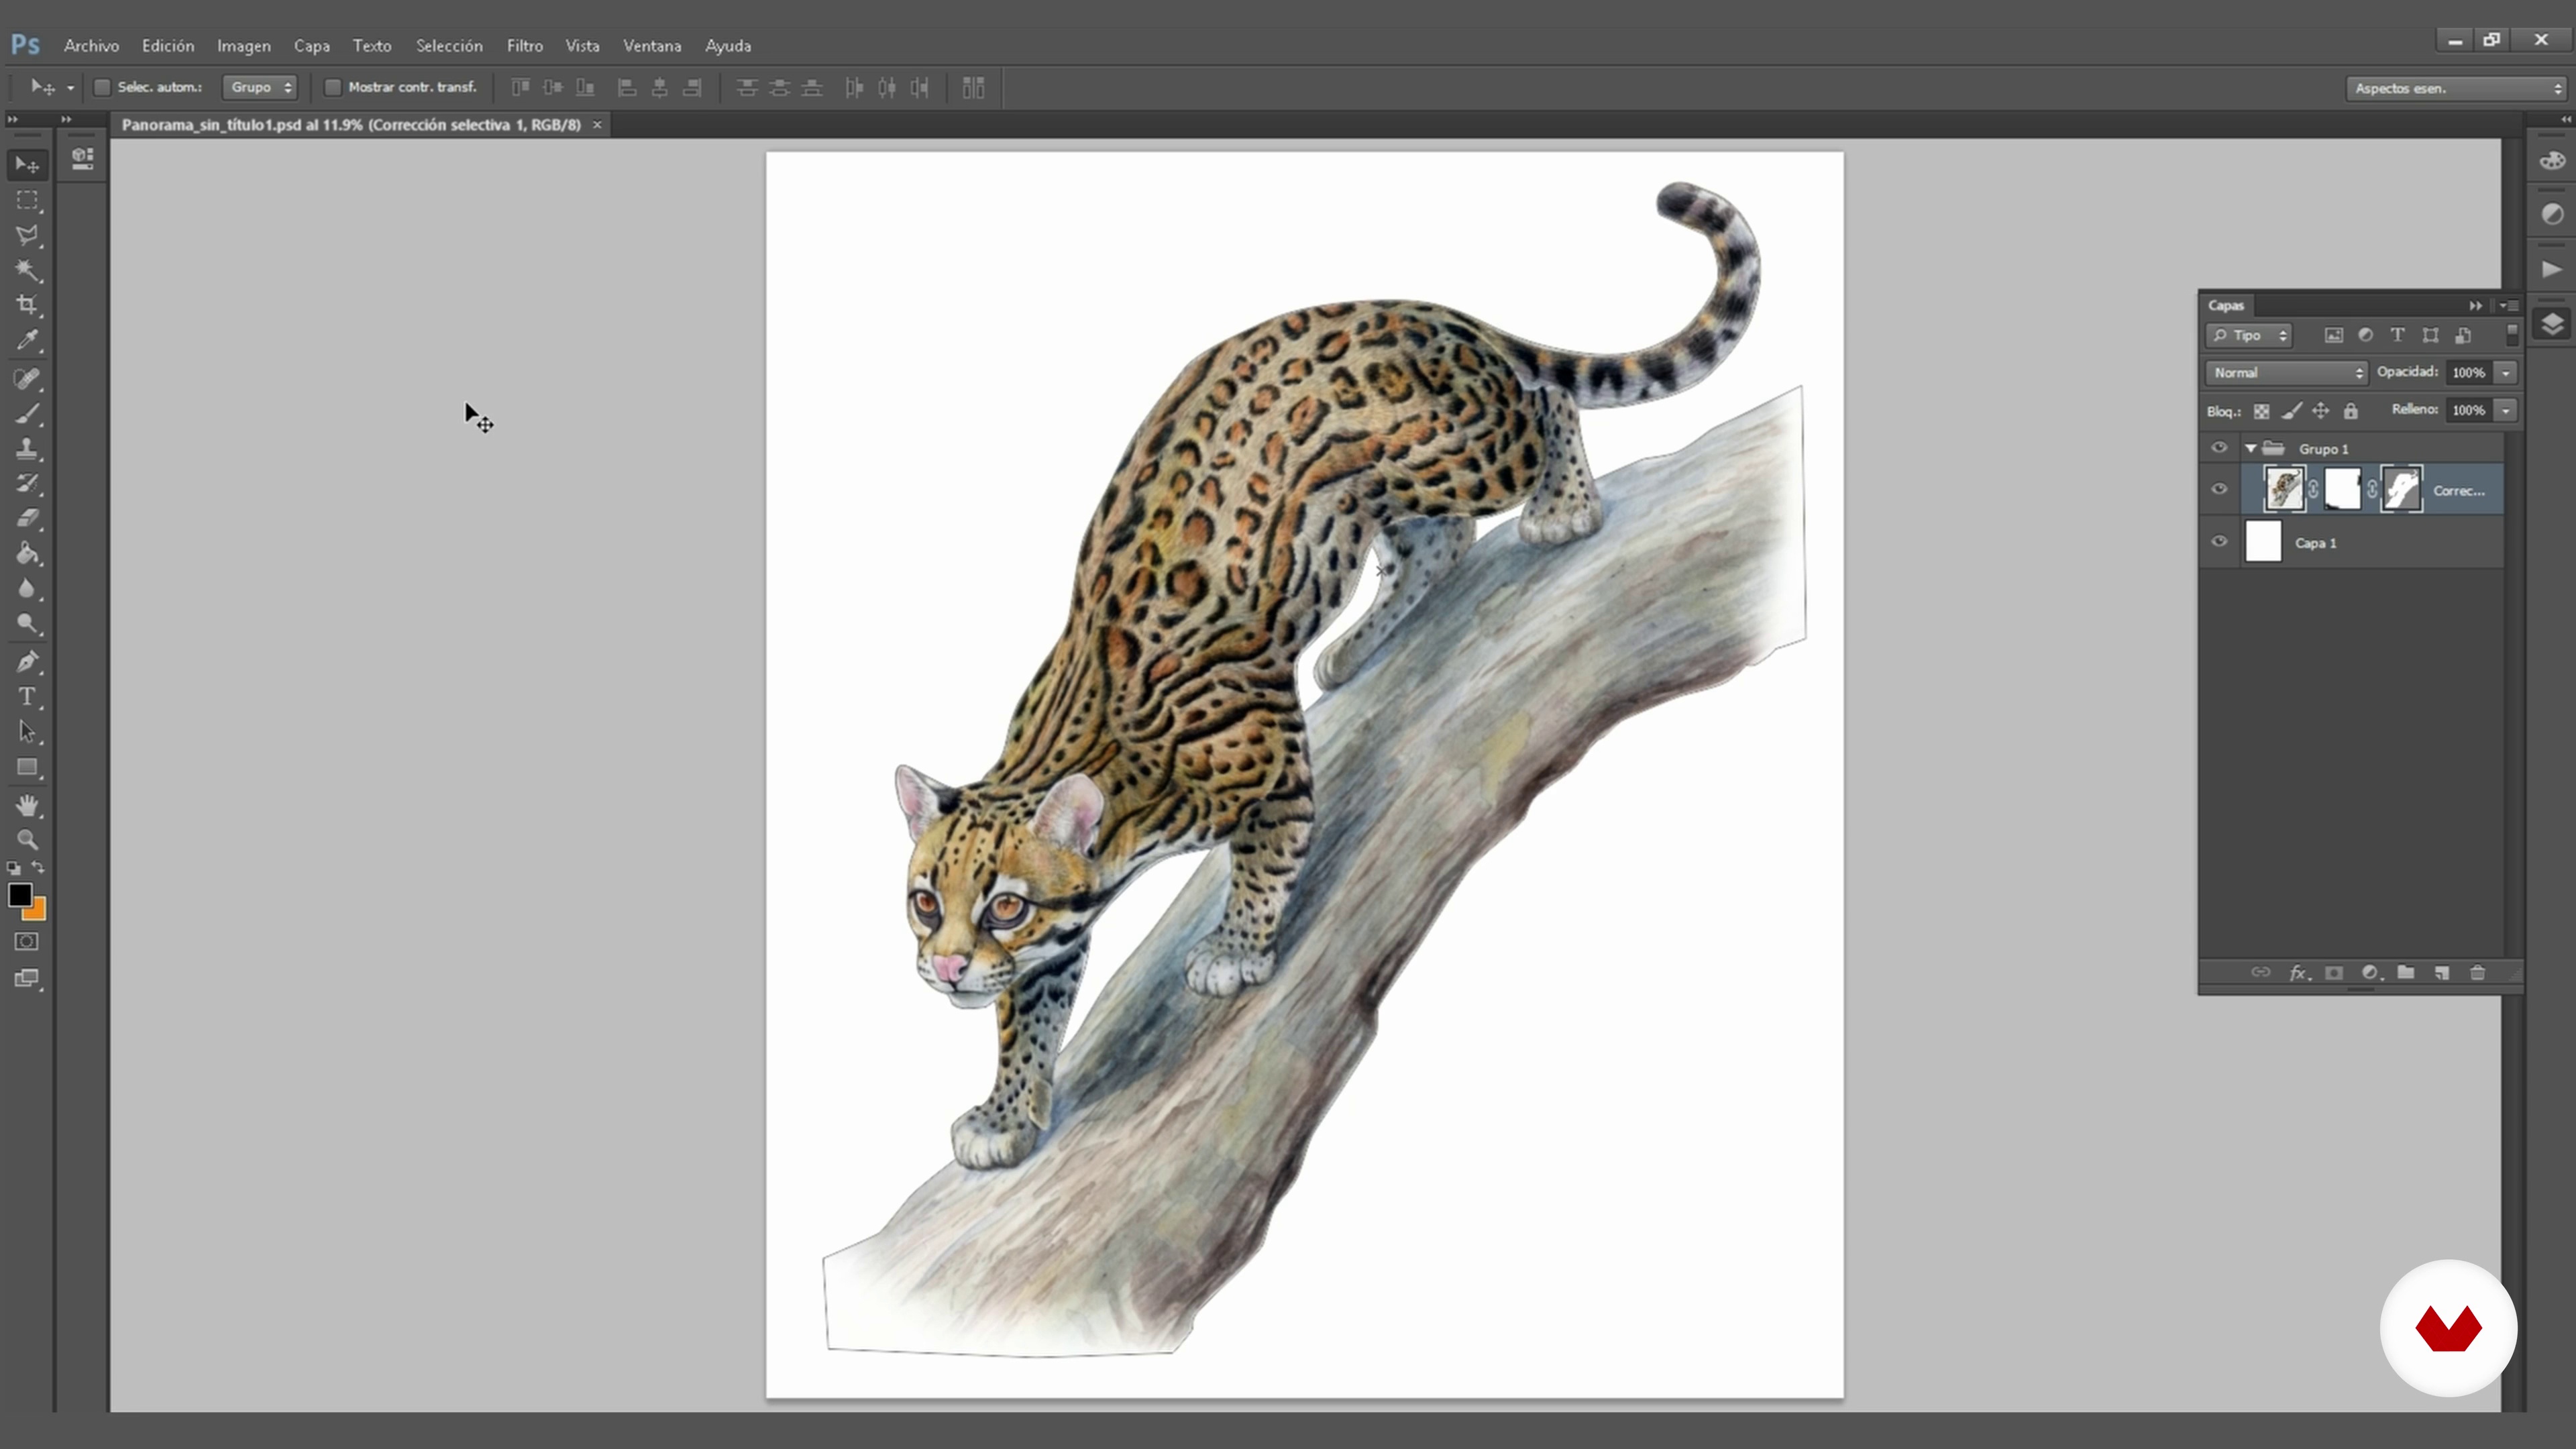Viewport: 2576px width, 1449px height.
Task: Open the Move tool preset picker arrow
Action: (x=70, y=88)
